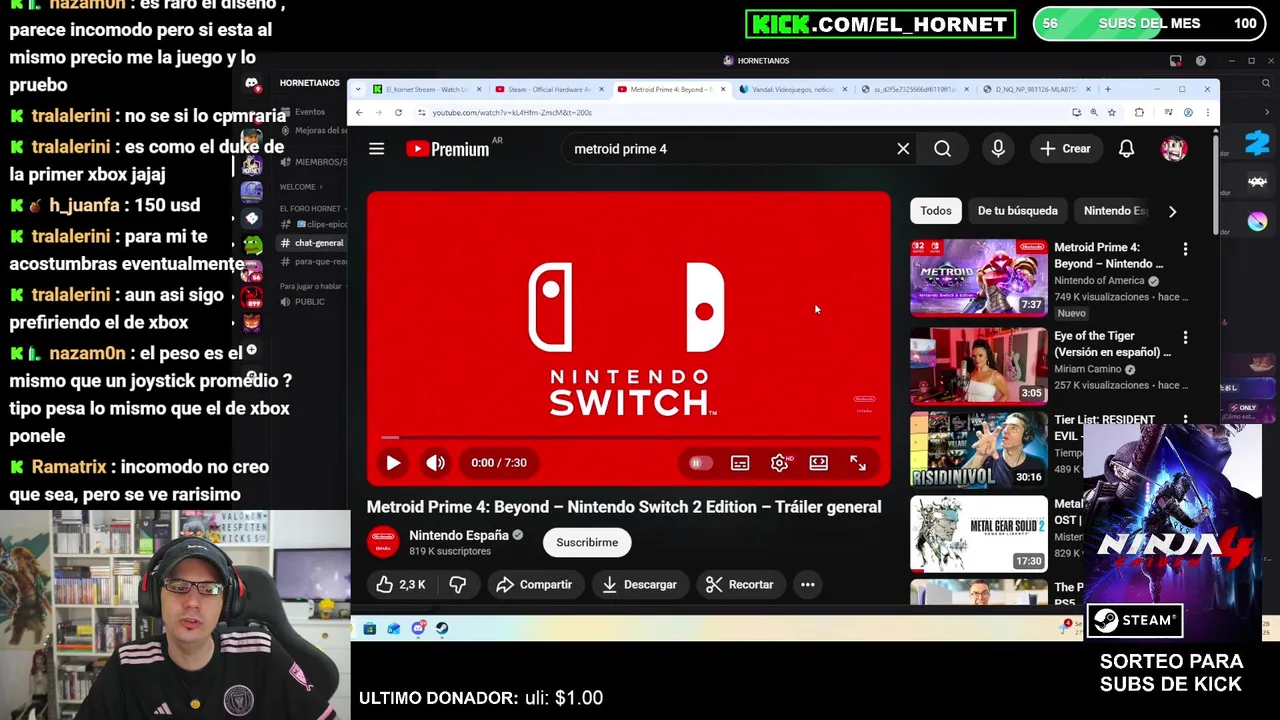The image size is (1280, 720).
Task: Open the YouTube guide hamburger menu
Action: [x=376, y=149]
